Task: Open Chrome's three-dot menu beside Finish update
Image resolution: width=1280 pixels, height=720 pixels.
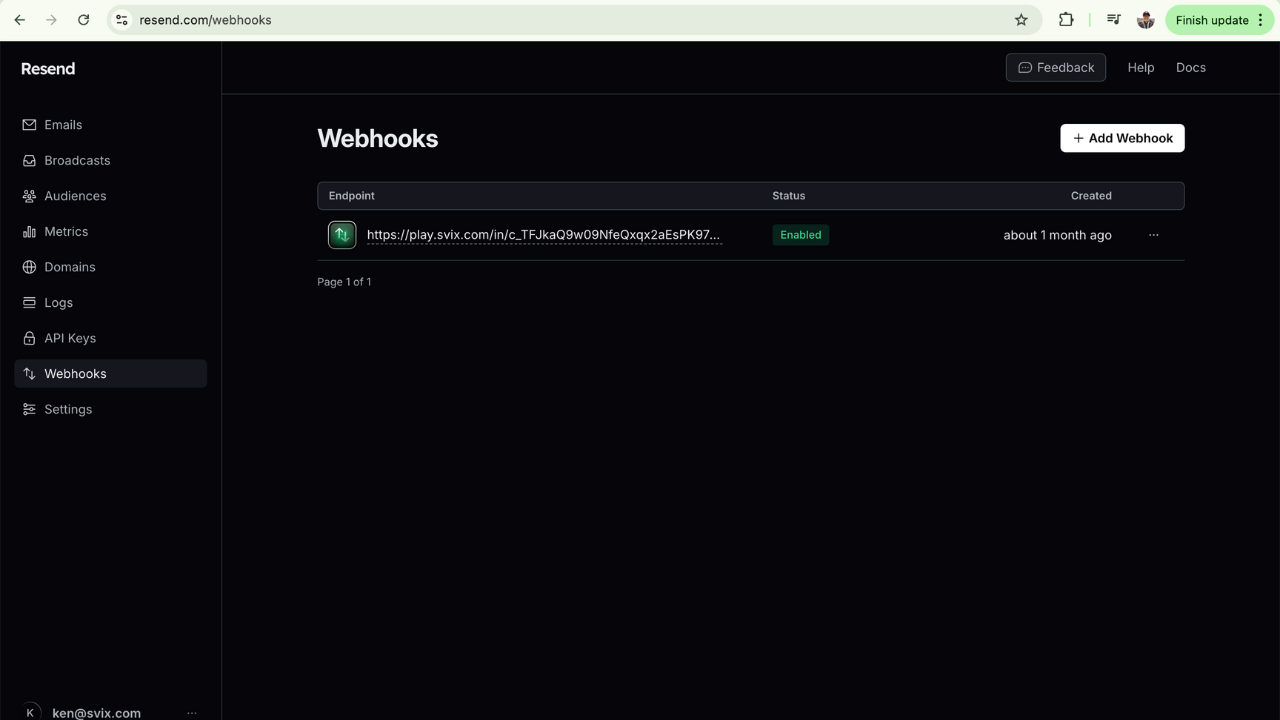Action: 1260,20
